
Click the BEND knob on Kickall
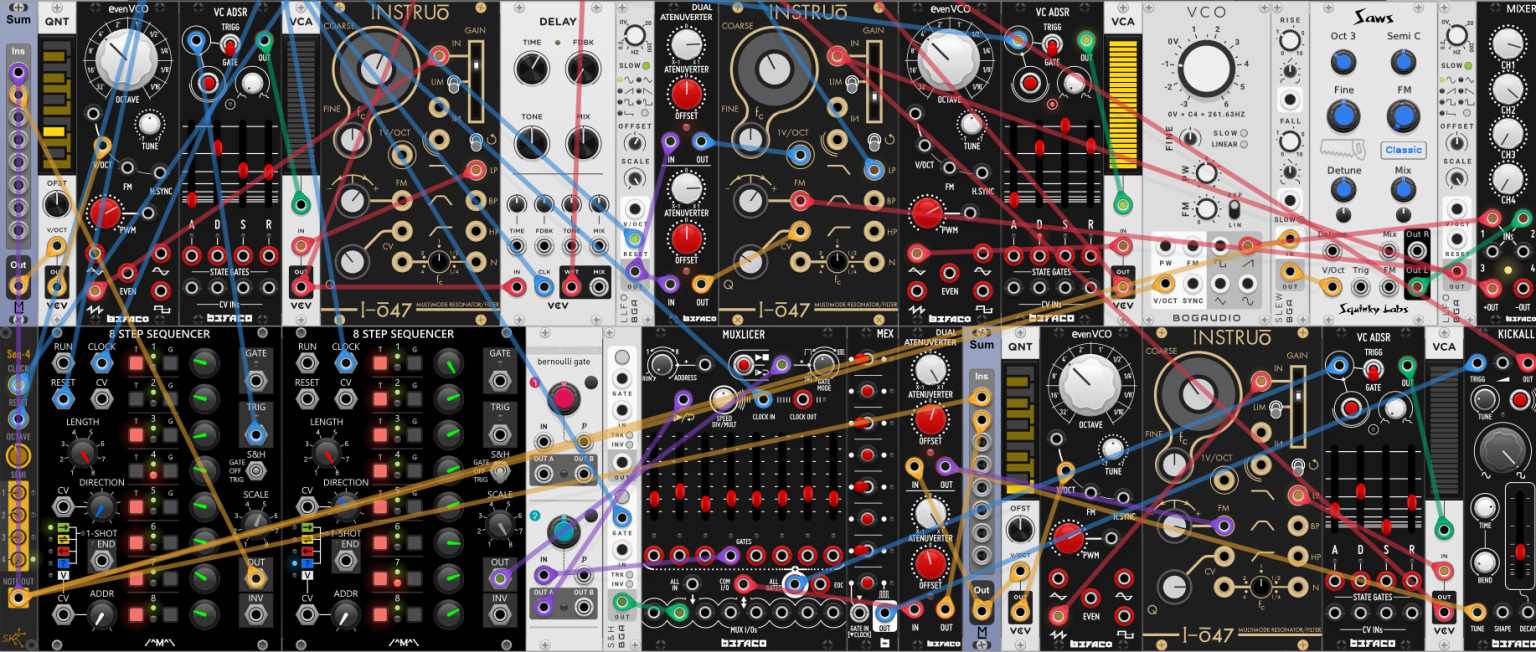(1486, 562)
